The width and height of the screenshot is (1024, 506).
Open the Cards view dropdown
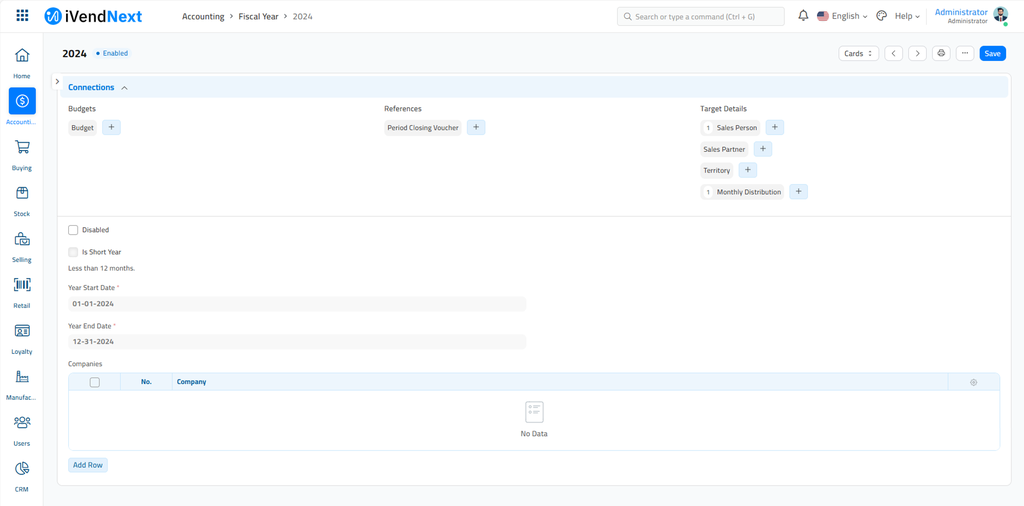pos(858,53)
